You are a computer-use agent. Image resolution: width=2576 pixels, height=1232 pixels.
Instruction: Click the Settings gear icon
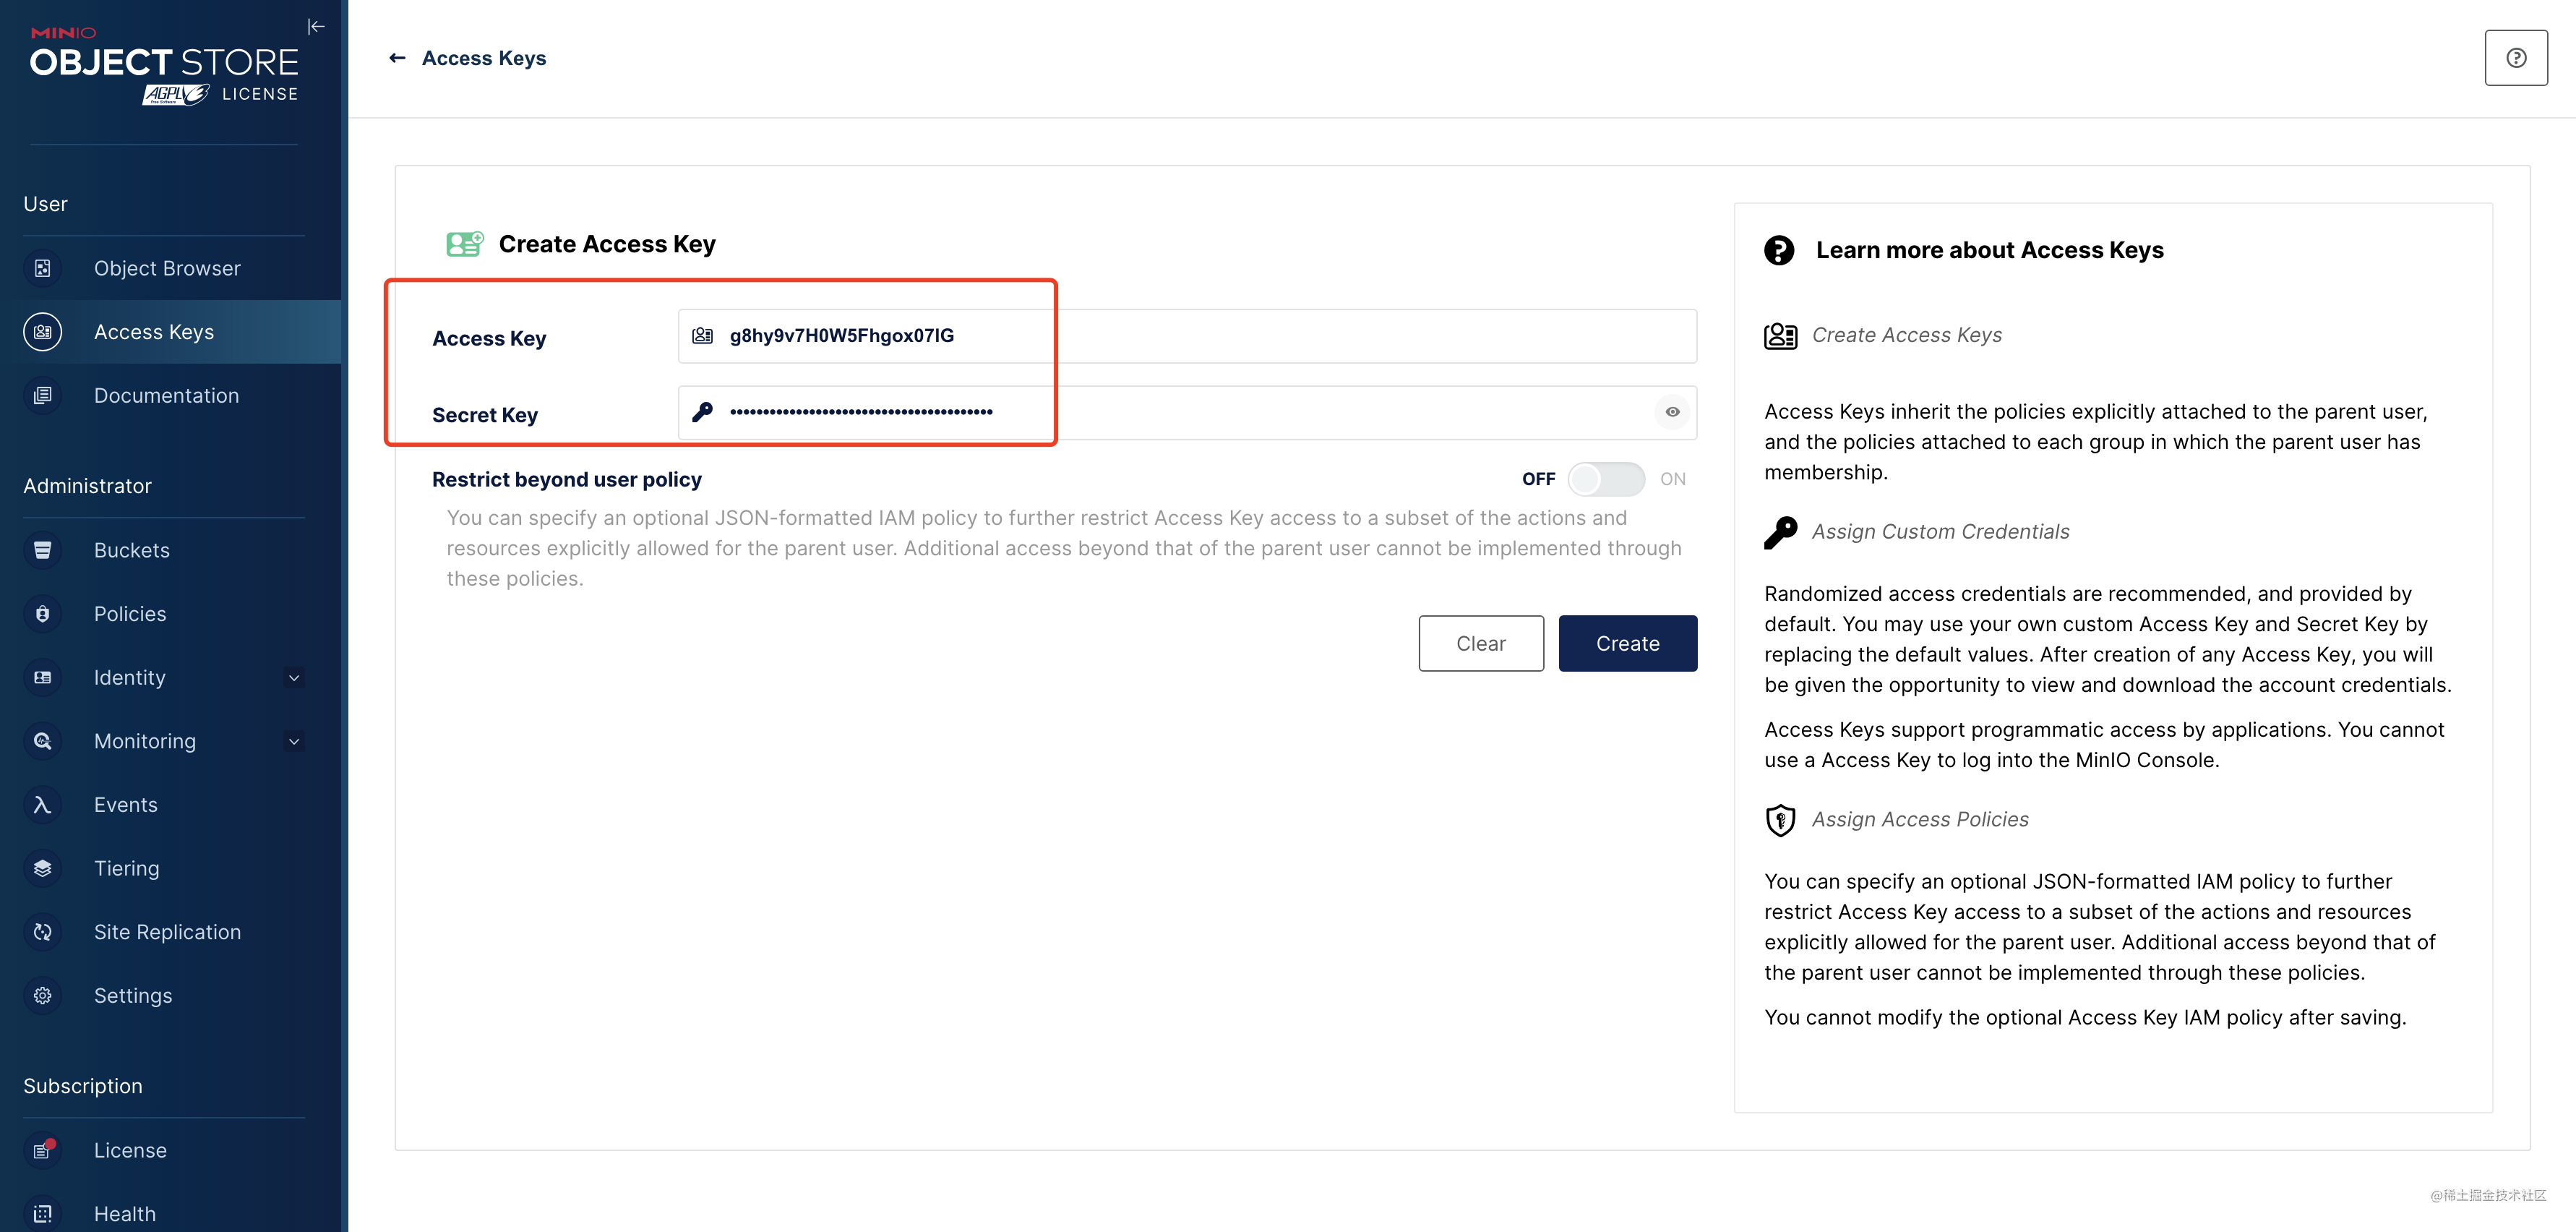(x=42, y=996)
